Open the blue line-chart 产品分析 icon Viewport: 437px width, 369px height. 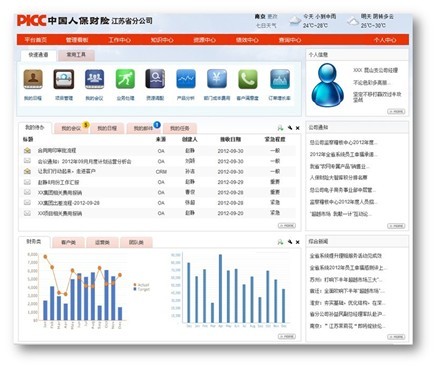point(186,79)
